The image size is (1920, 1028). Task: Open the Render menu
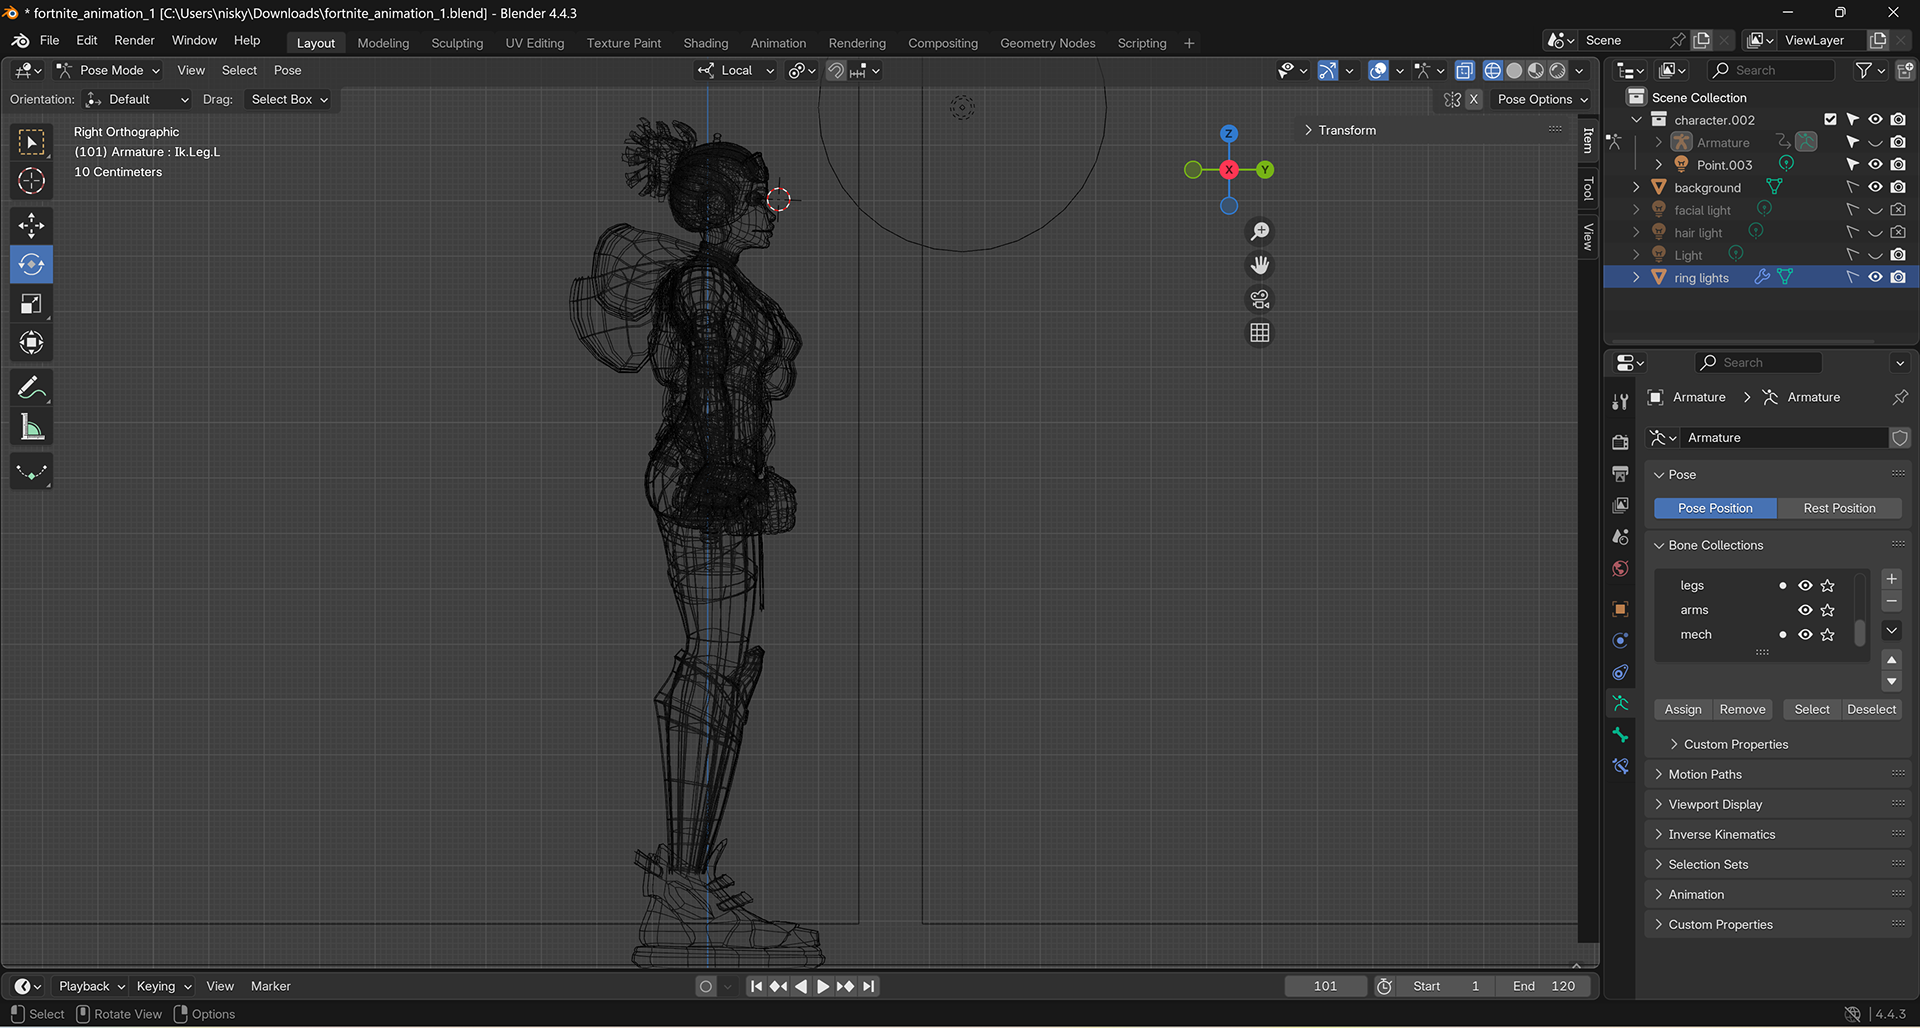point(134,41)
